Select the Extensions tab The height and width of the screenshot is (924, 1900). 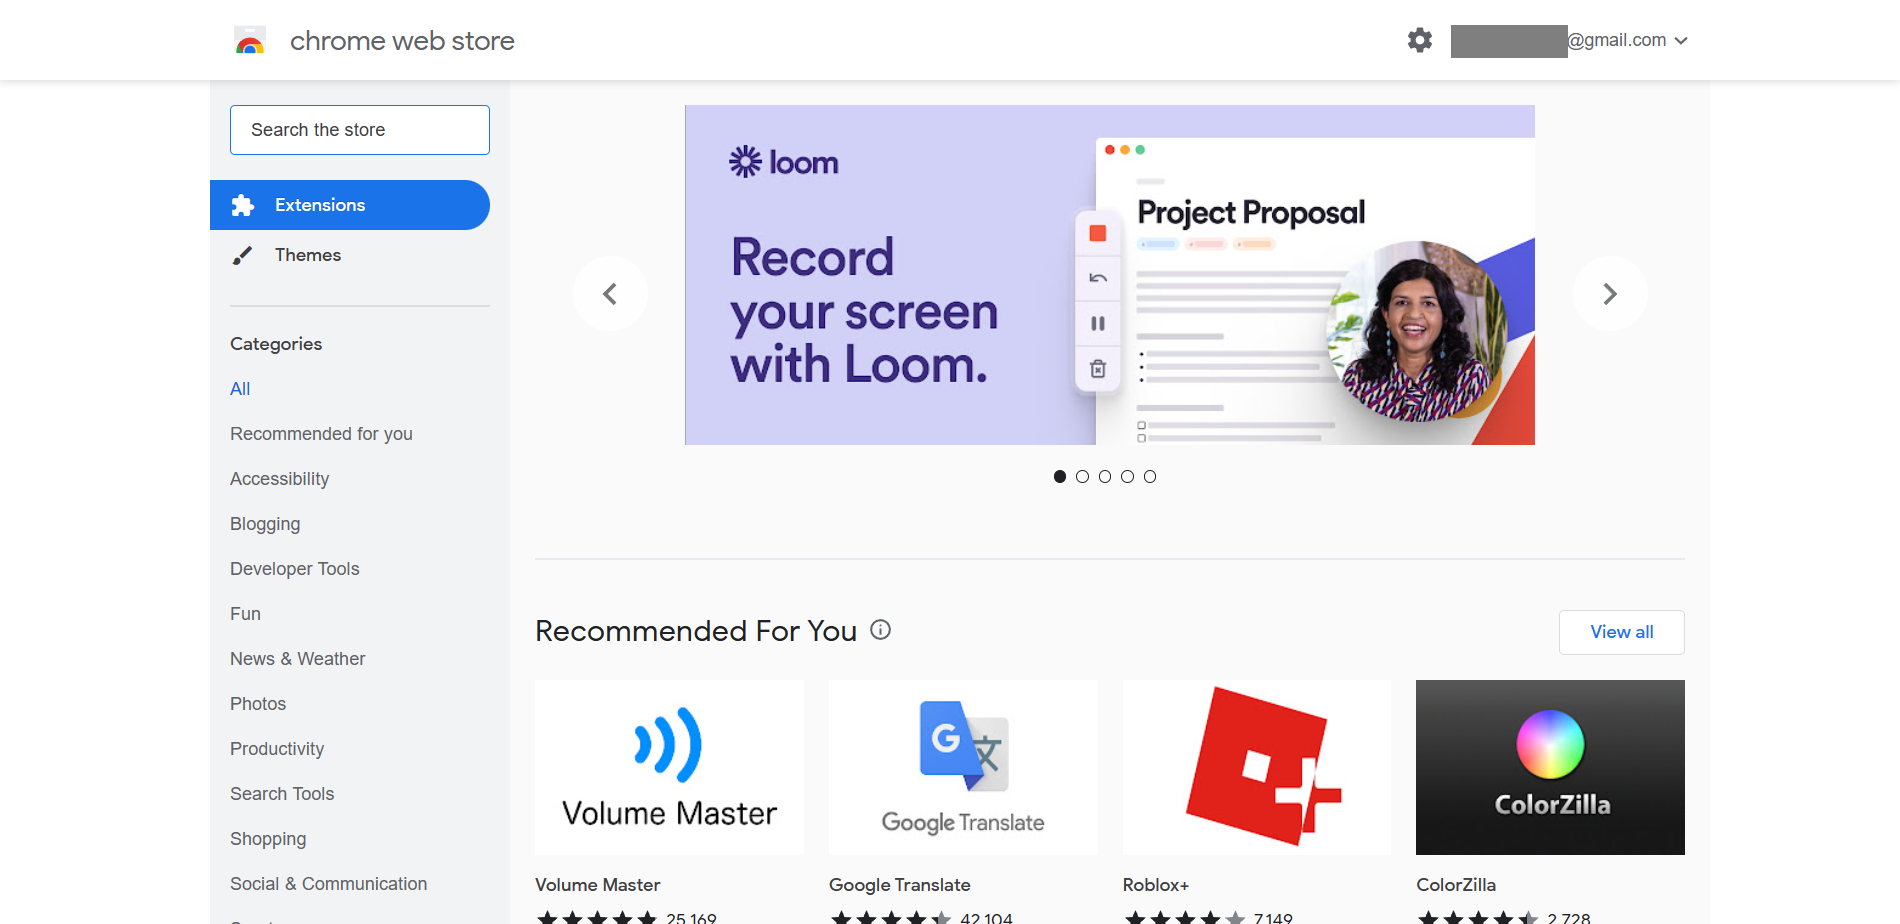pos(350,205)
